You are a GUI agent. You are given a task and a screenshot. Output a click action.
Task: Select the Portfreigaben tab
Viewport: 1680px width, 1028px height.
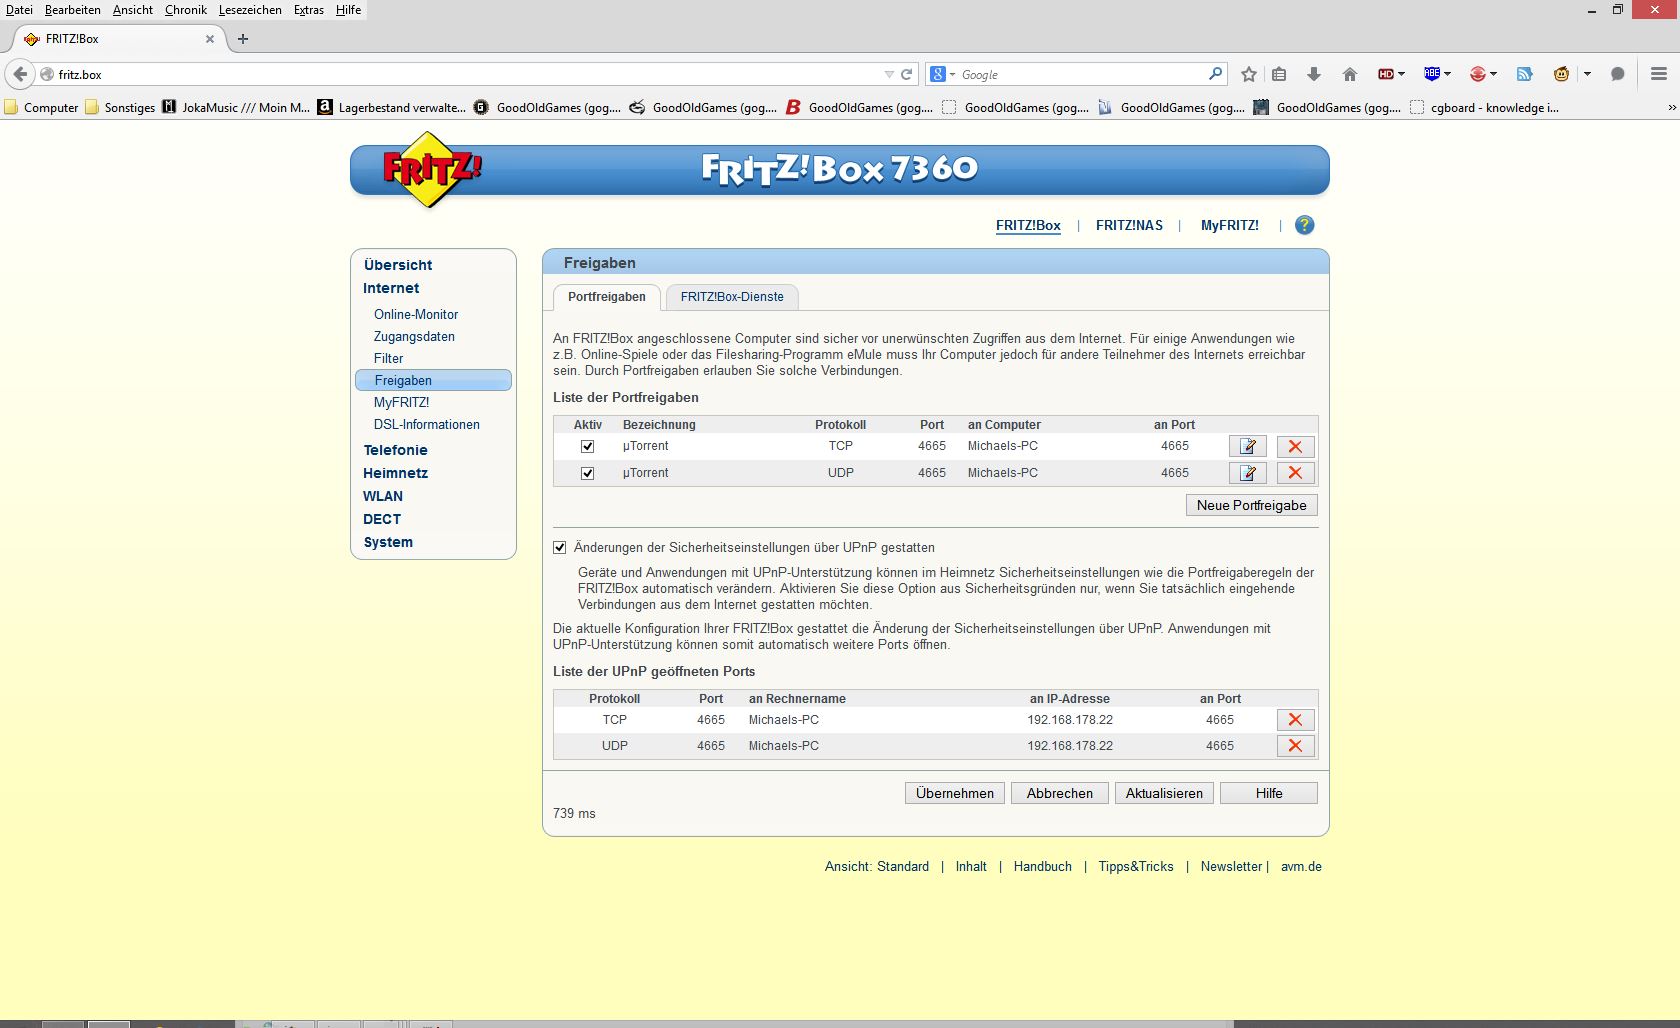click(607, 297)
